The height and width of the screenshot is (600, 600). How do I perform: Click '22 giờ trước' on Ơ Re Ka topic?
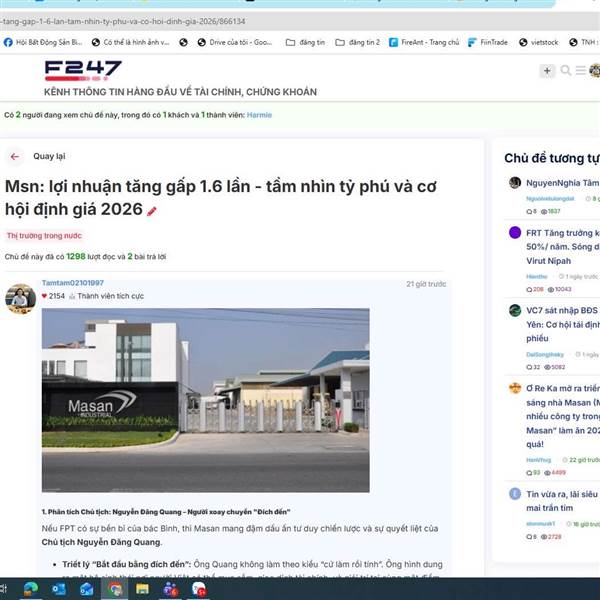pyautogui.click(x=581, y=460)
